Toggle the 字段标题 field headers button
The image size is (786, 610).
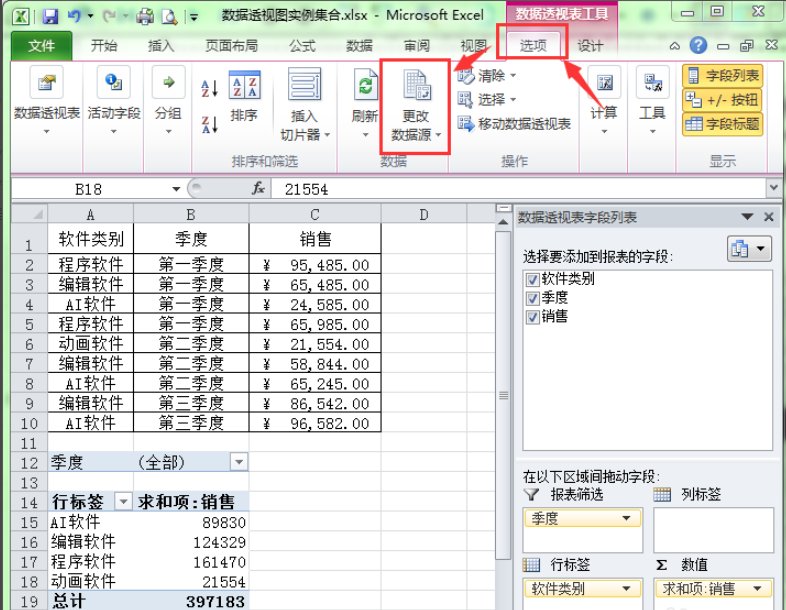(722, 124)
